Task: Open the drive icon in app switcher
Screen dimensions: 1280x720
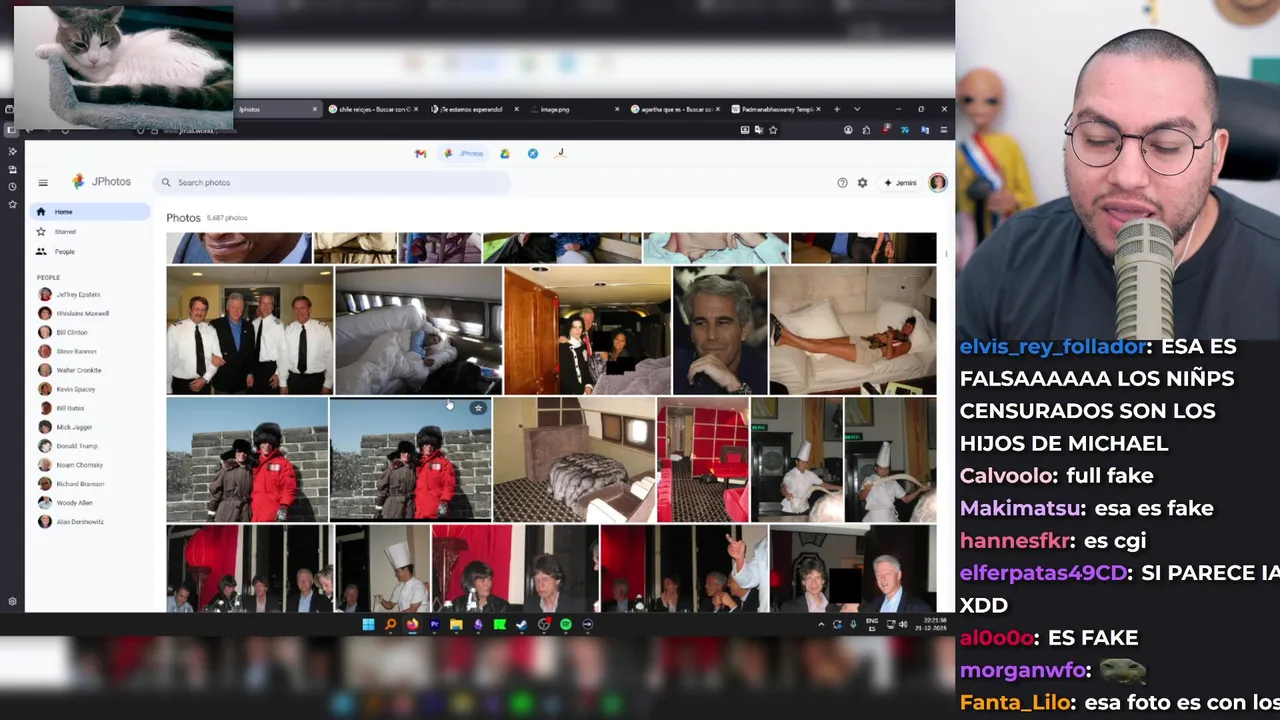Action: click(505, 153)
